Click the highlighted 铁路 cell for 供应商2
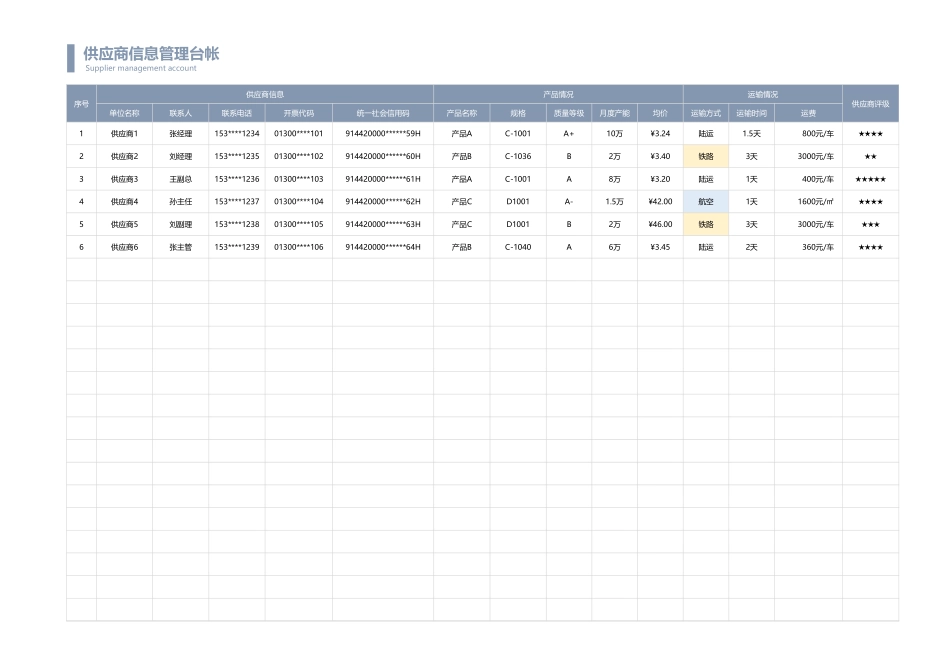 pyautogui.click(x=707, y=156)
